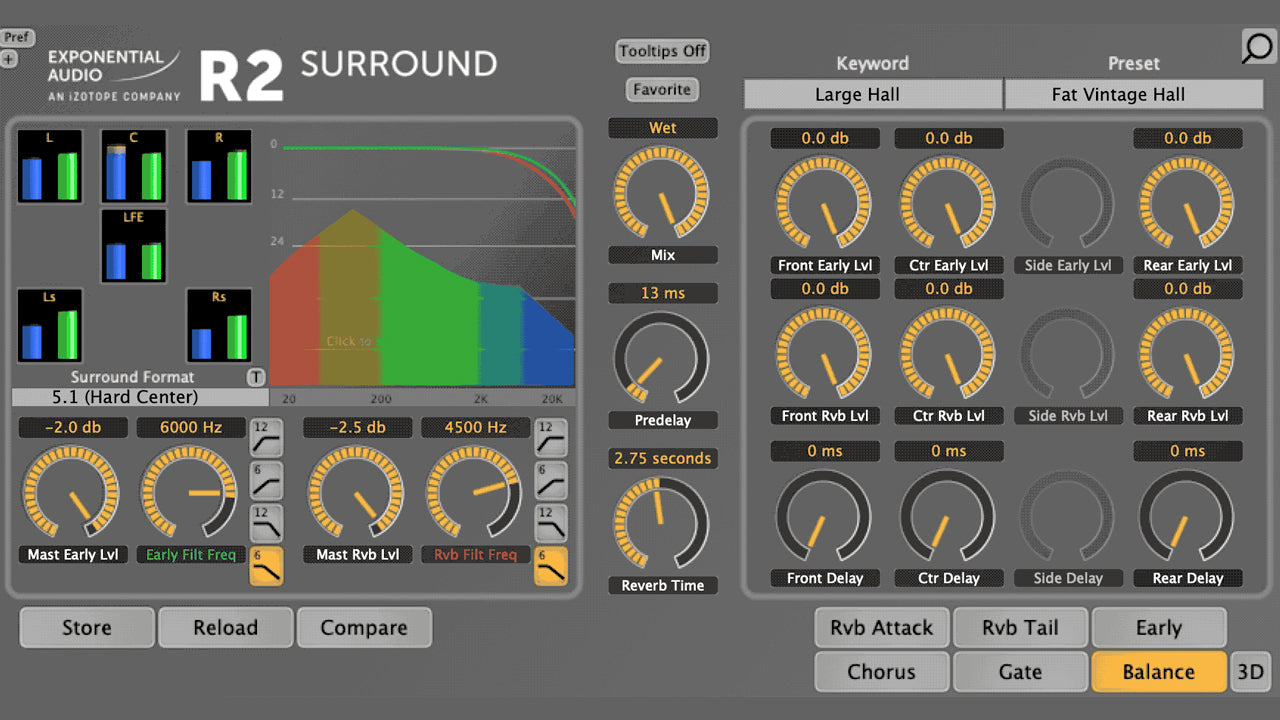Switch to the Rvb Attack tab
This screenshot has height=720, width=1280.
[881, 628]
